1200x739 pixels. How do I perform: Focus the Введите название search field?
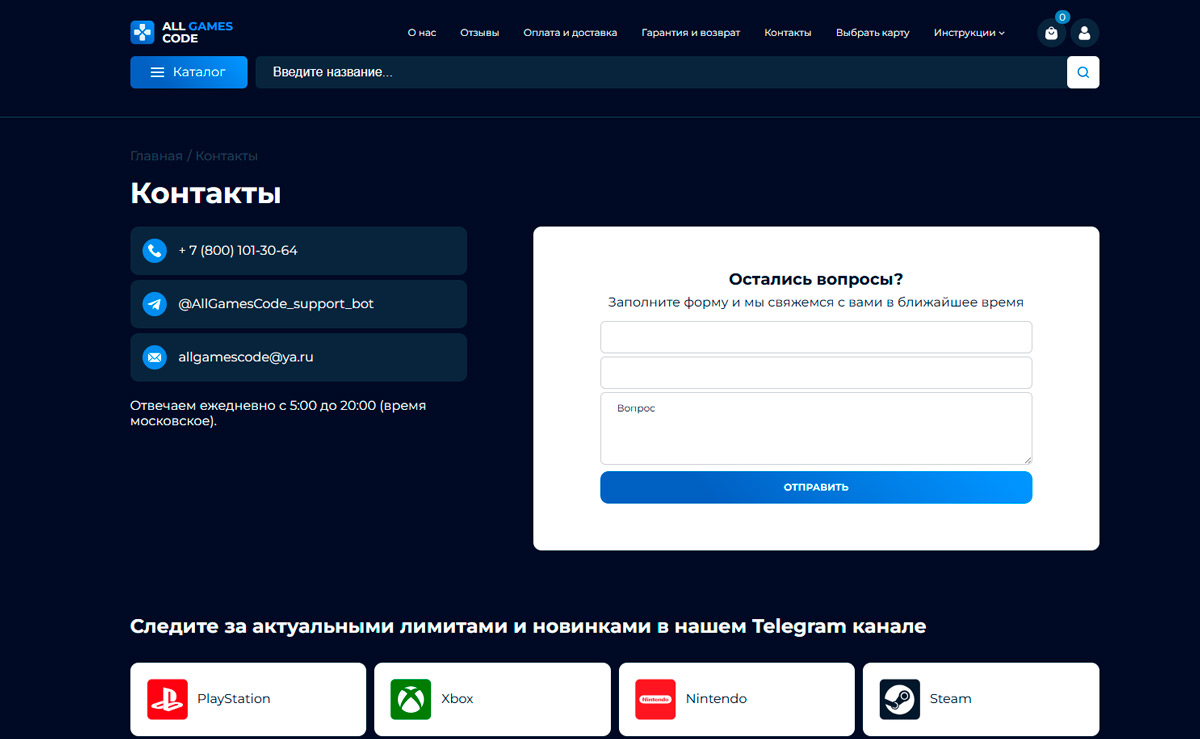[660, 72]
